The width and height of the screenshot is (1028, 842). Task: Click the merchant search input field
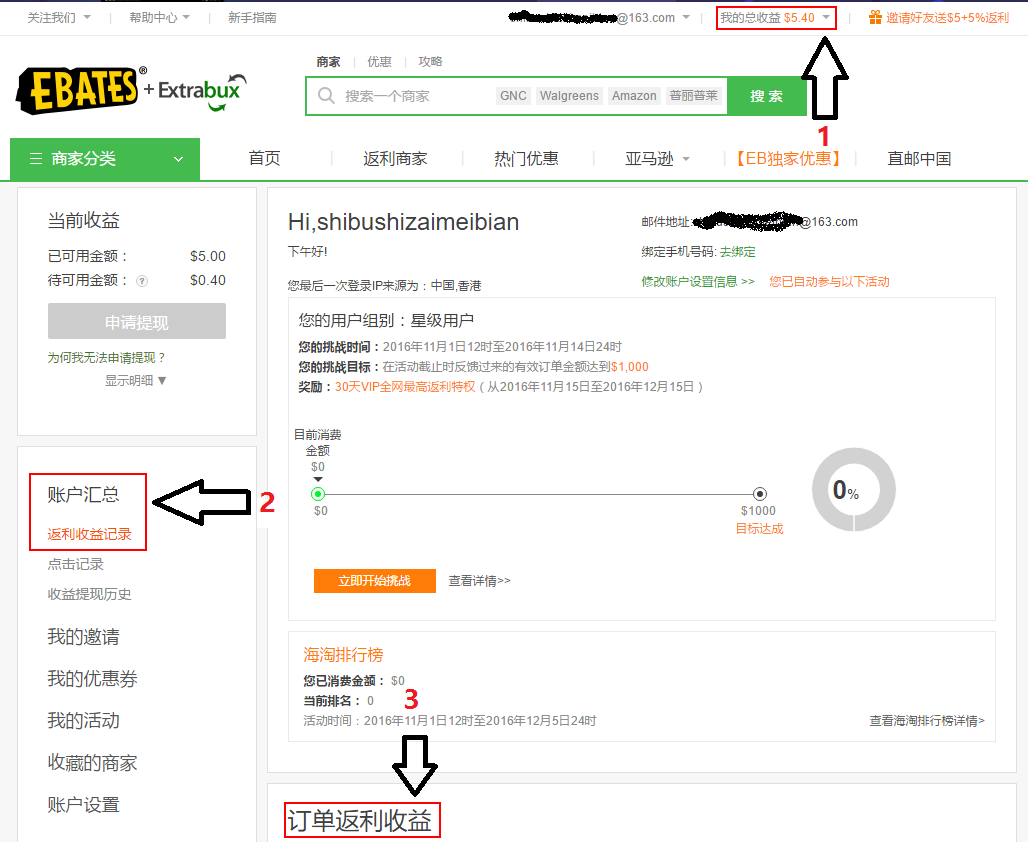420,95
